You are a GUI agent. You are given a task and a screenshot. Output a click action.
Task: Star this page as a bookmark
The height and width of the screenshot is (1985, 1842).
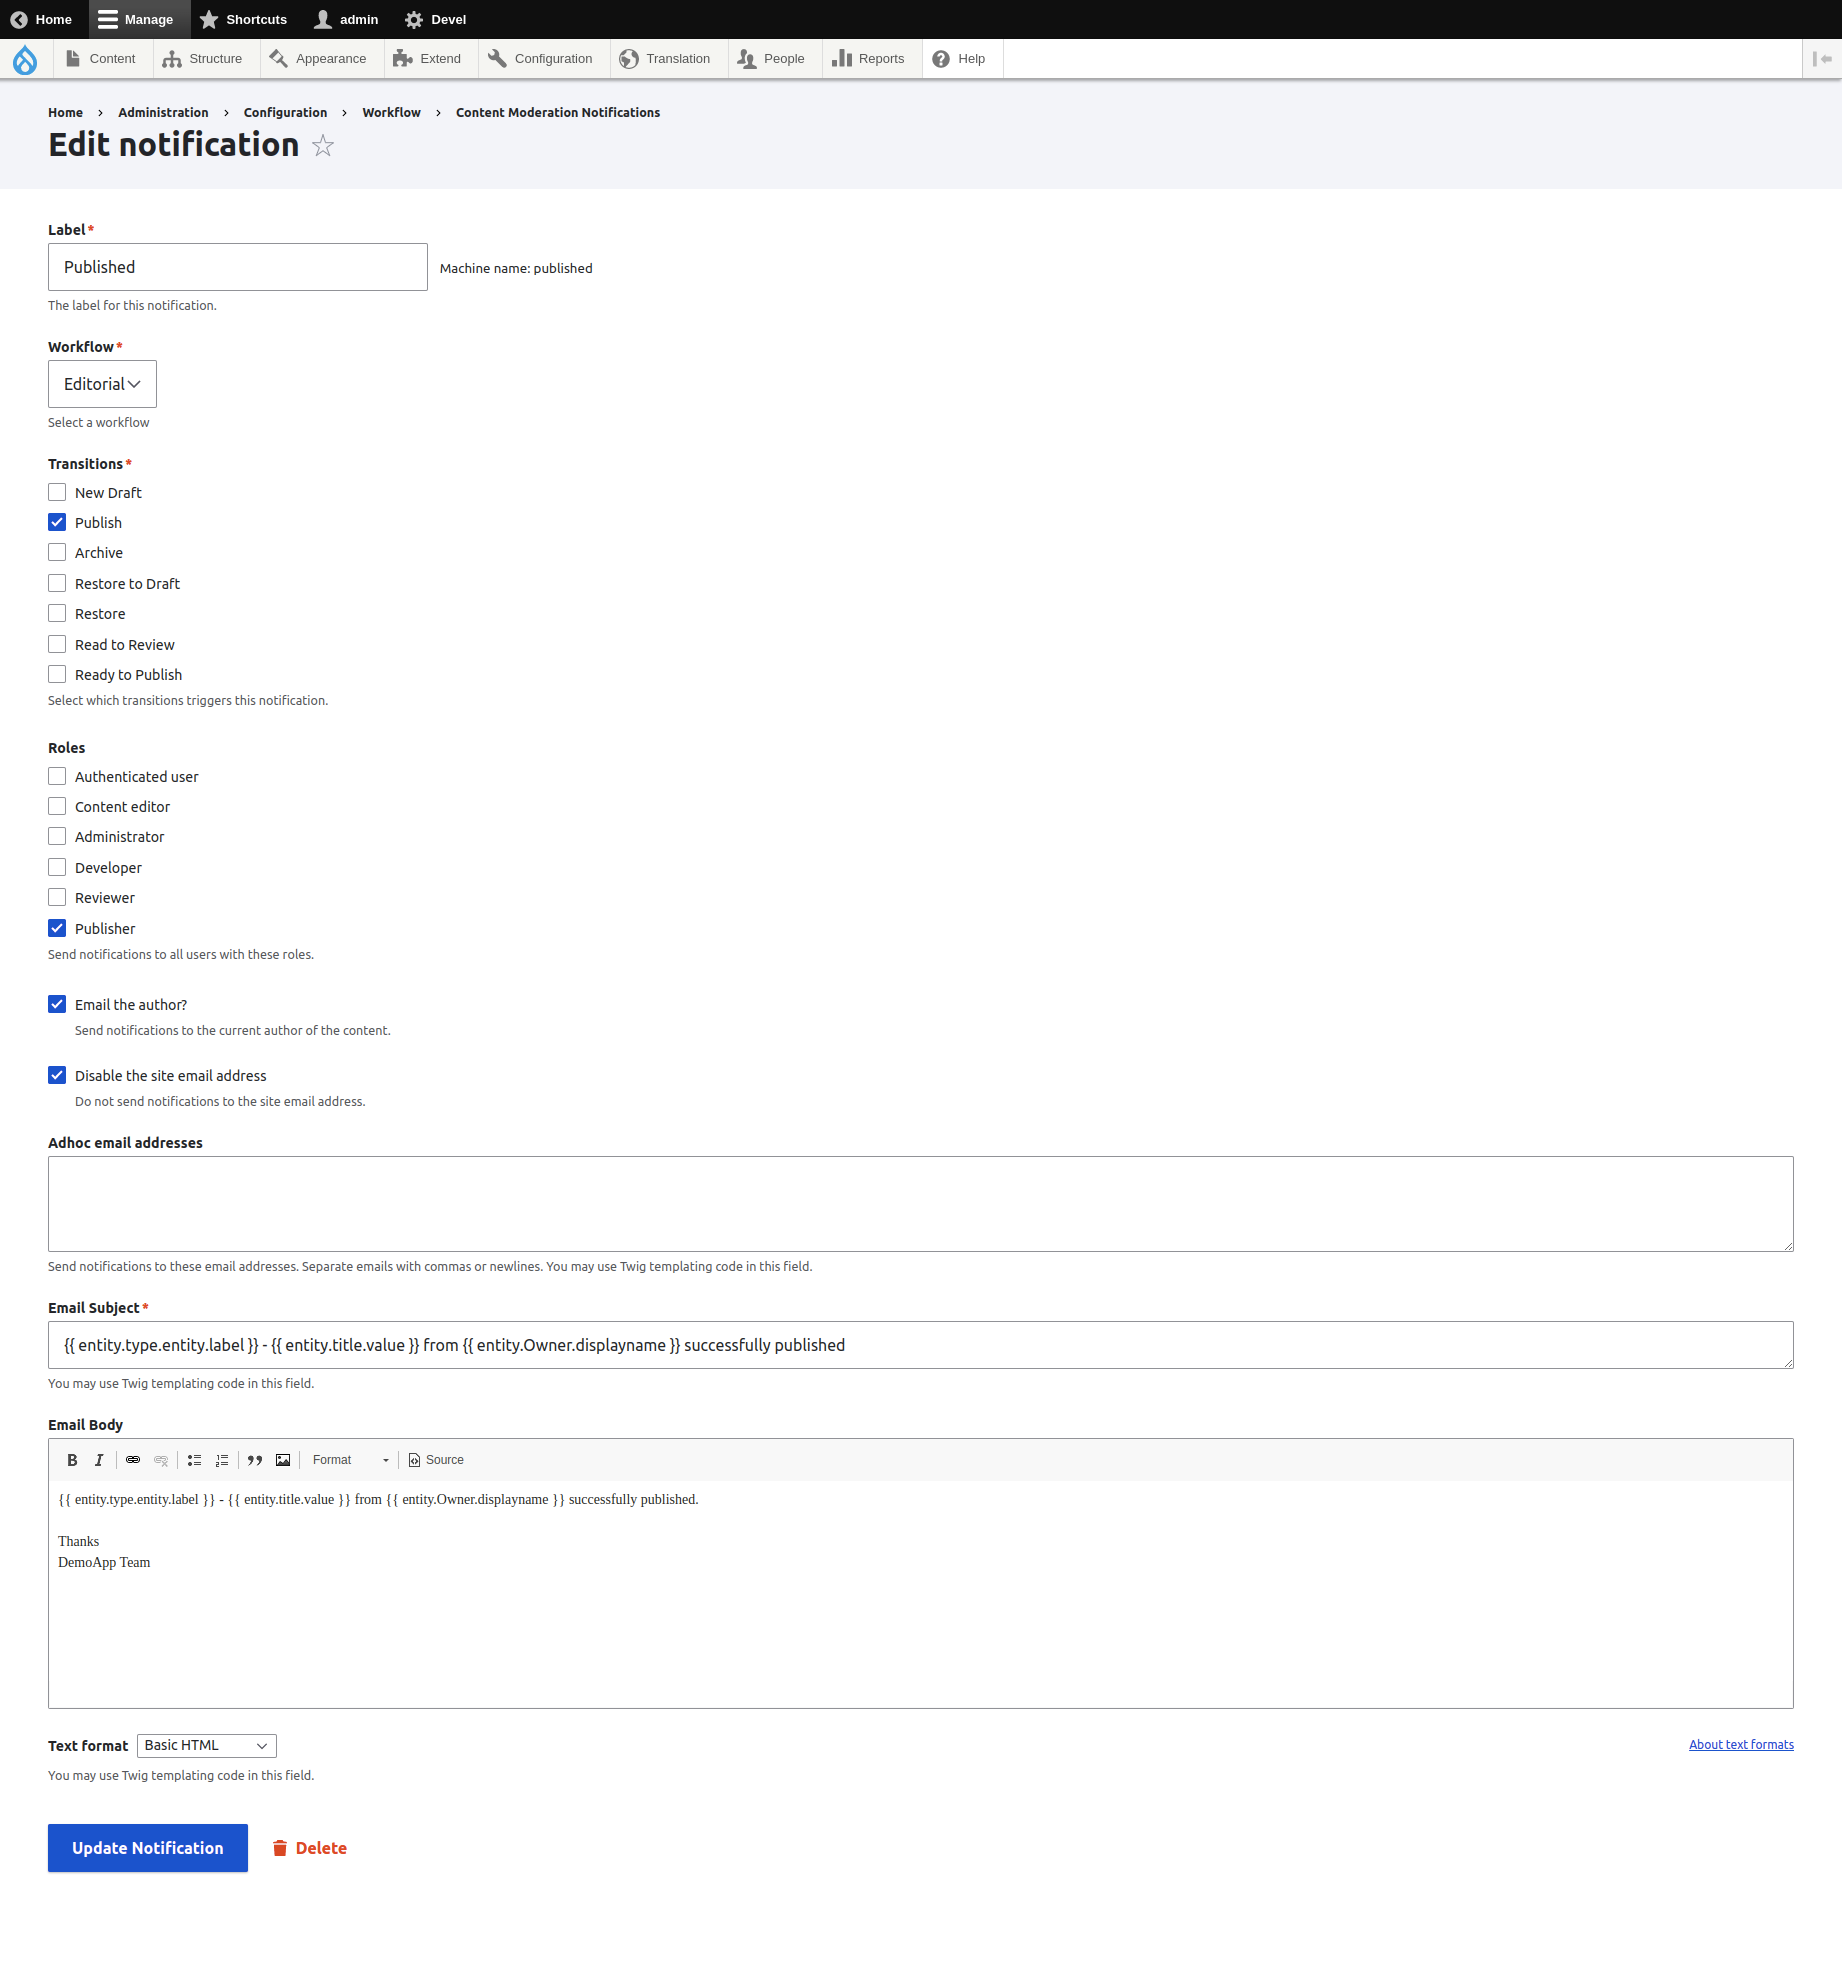pos(323,146)
